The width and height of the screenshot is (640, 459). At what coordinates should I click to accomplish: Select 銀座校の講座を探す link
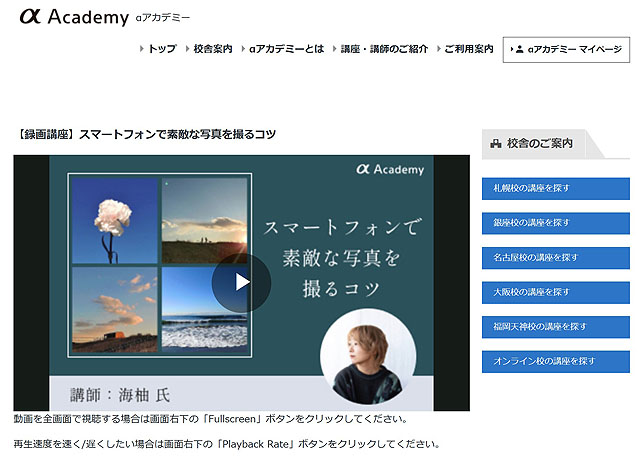click(x=555, y=222)
